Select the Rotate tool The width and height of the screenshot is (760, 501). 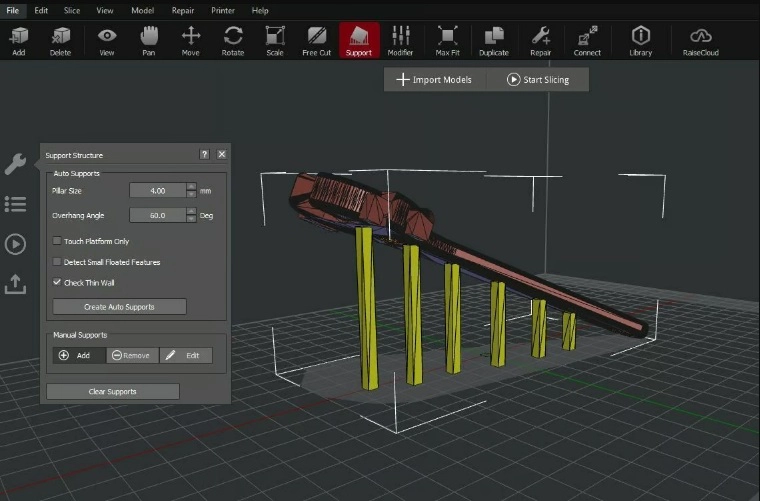click(233, 41)
